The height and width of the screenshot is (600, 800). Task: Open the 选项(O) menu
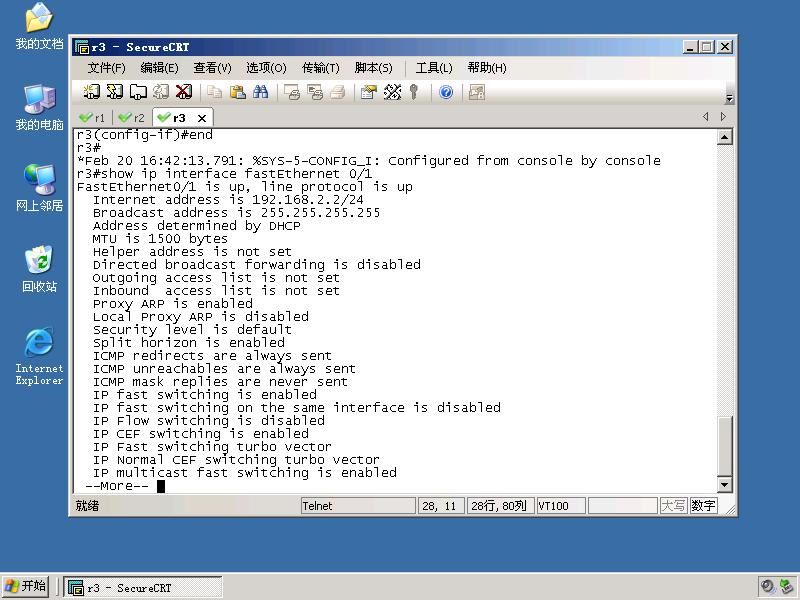[266, 68]
